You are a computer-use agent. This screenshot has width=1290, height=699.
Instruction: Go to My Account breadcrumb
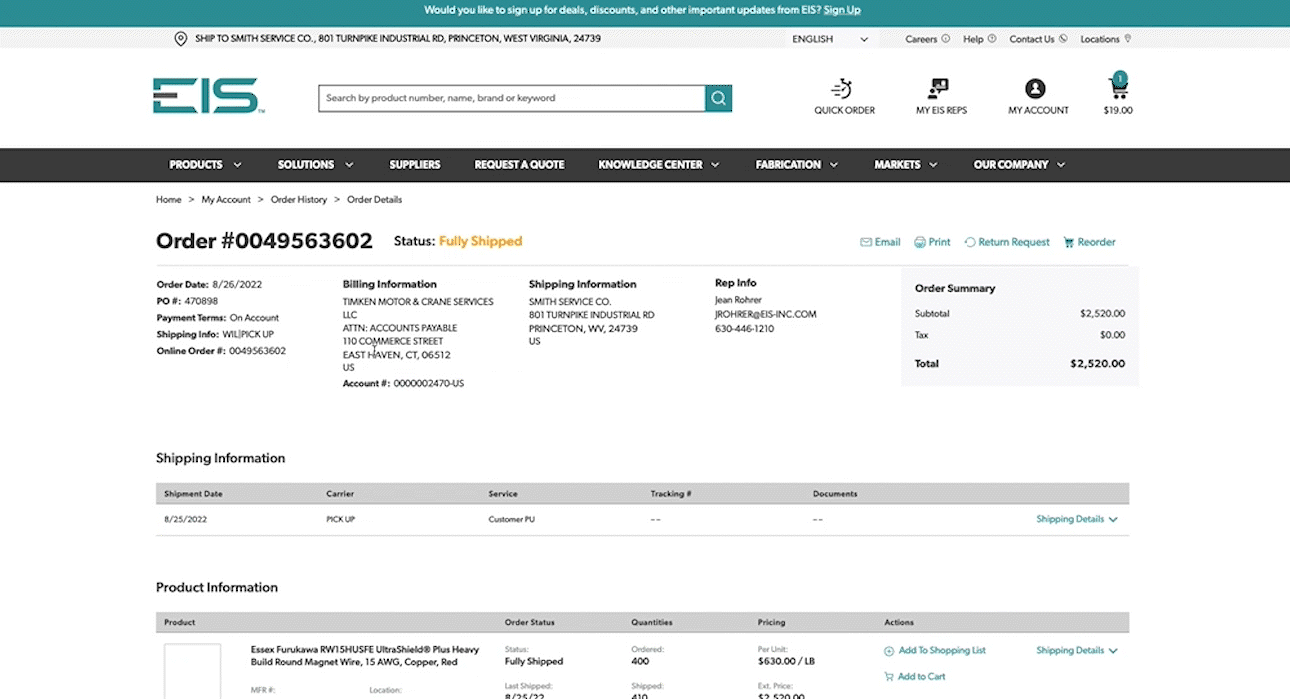pos(226,200)
